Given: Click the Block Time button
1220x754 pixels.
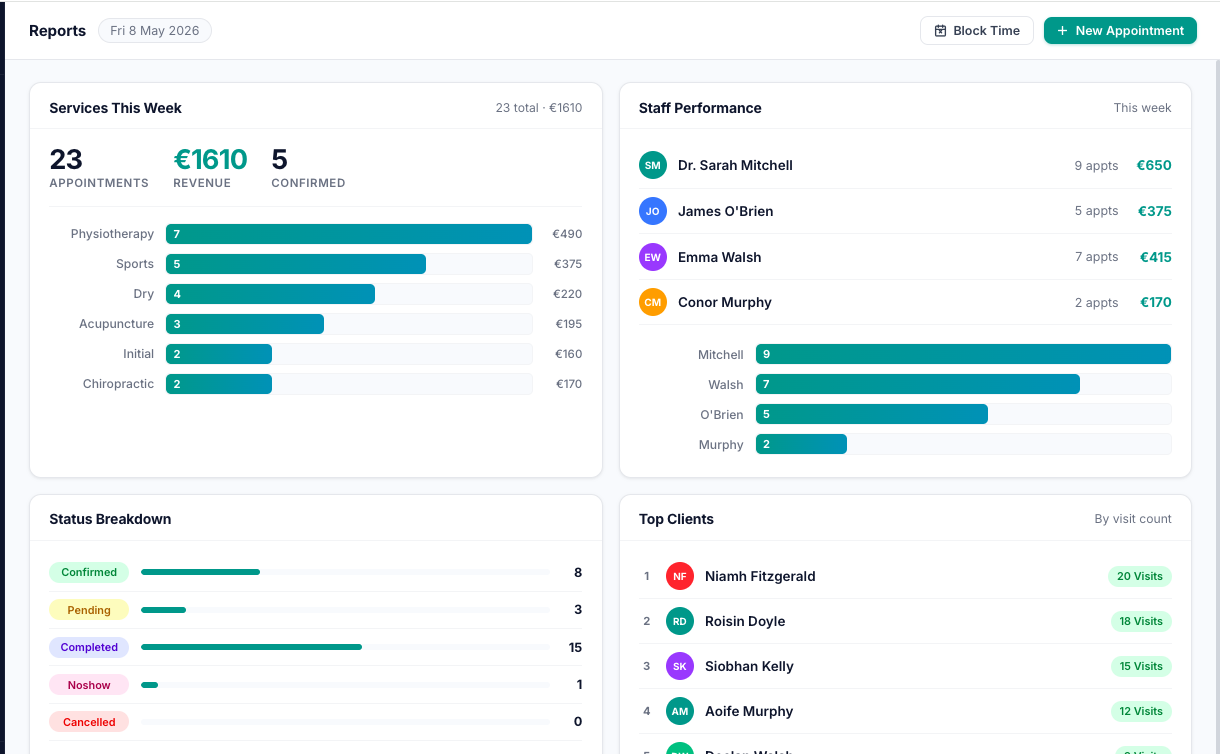Looking at the screenshot, I should 976,31.
